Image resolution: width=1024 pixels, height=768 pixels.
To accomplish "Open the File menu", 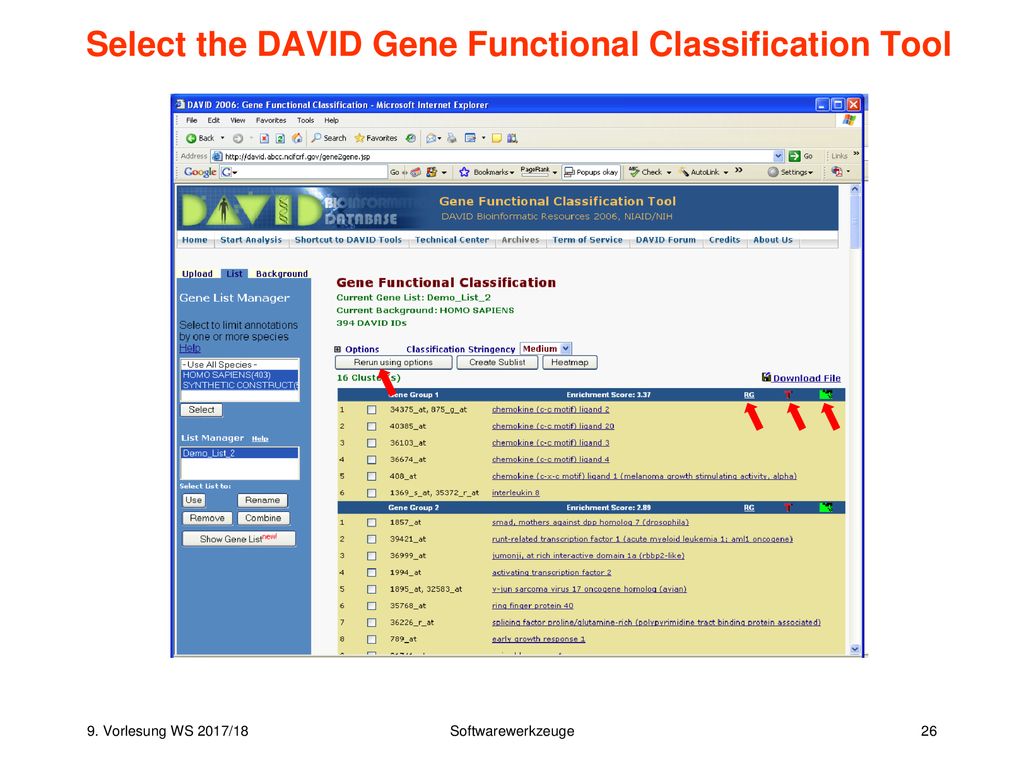I will pyautogui.click(x=191, y=120).
